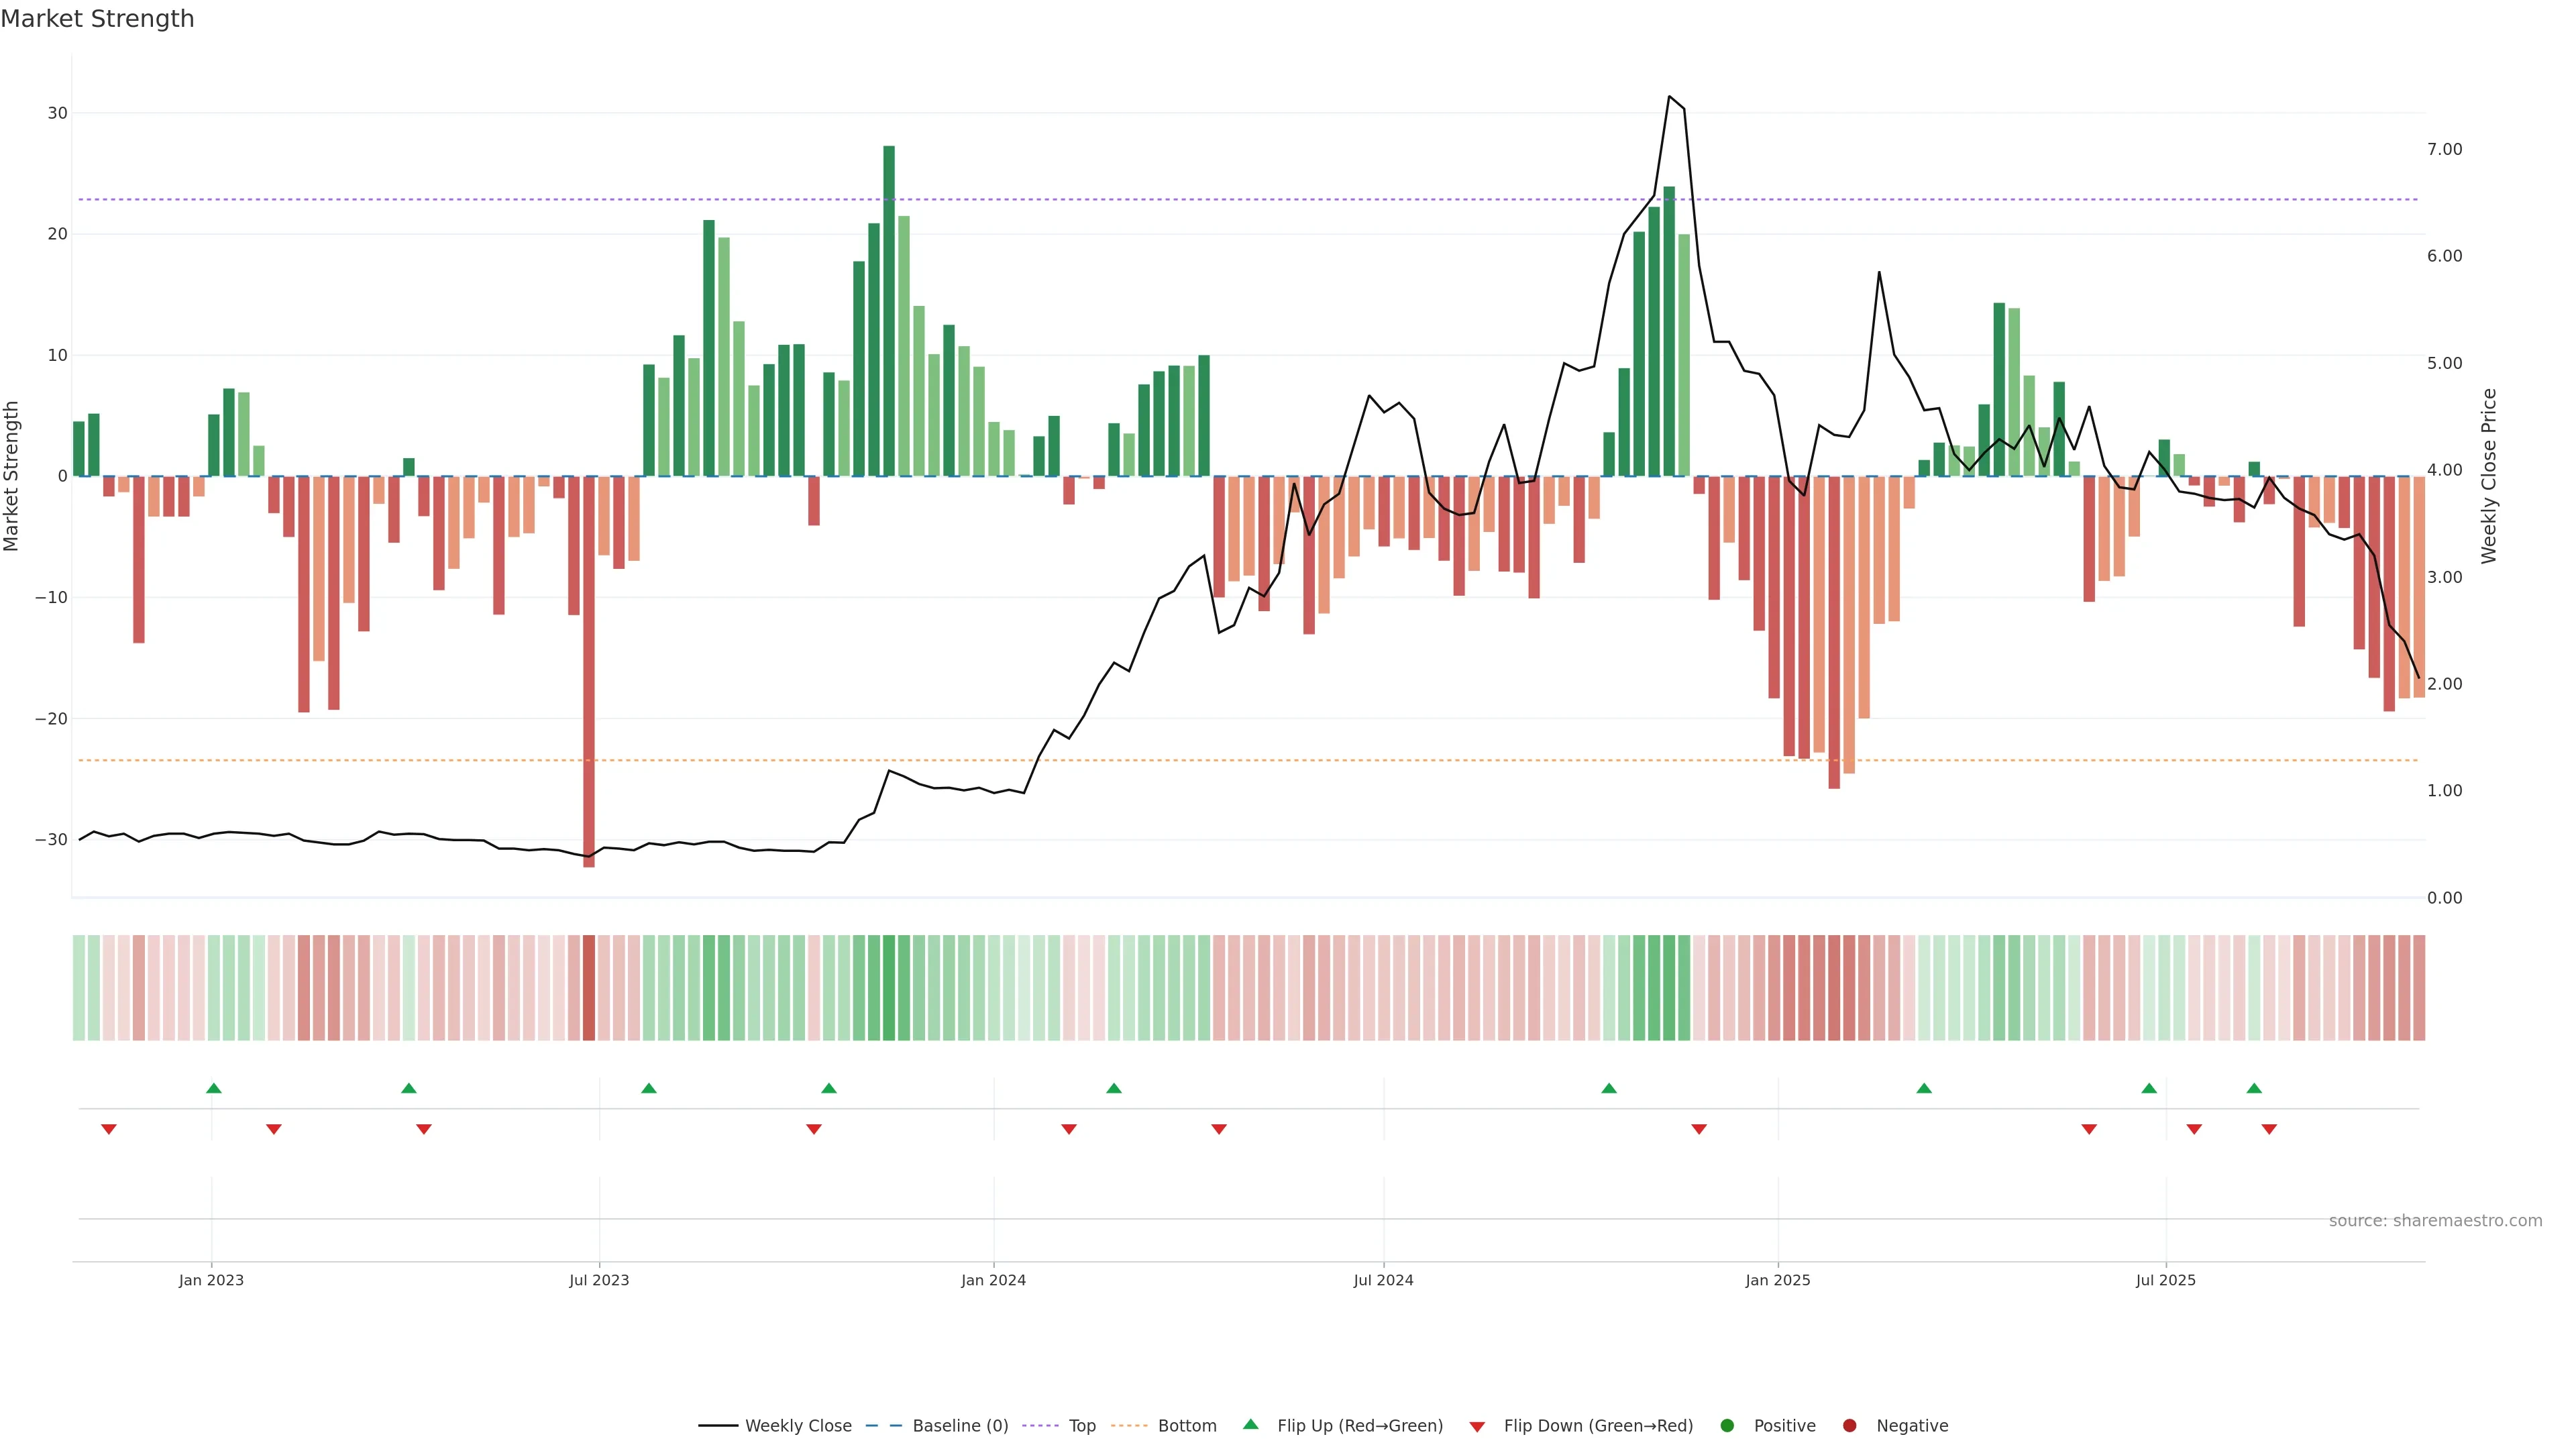Screen dimensions: 2576x1449
Task: Click the Jan 2024 axis label
Action: pyautogui.click(x=993, y=1280)
